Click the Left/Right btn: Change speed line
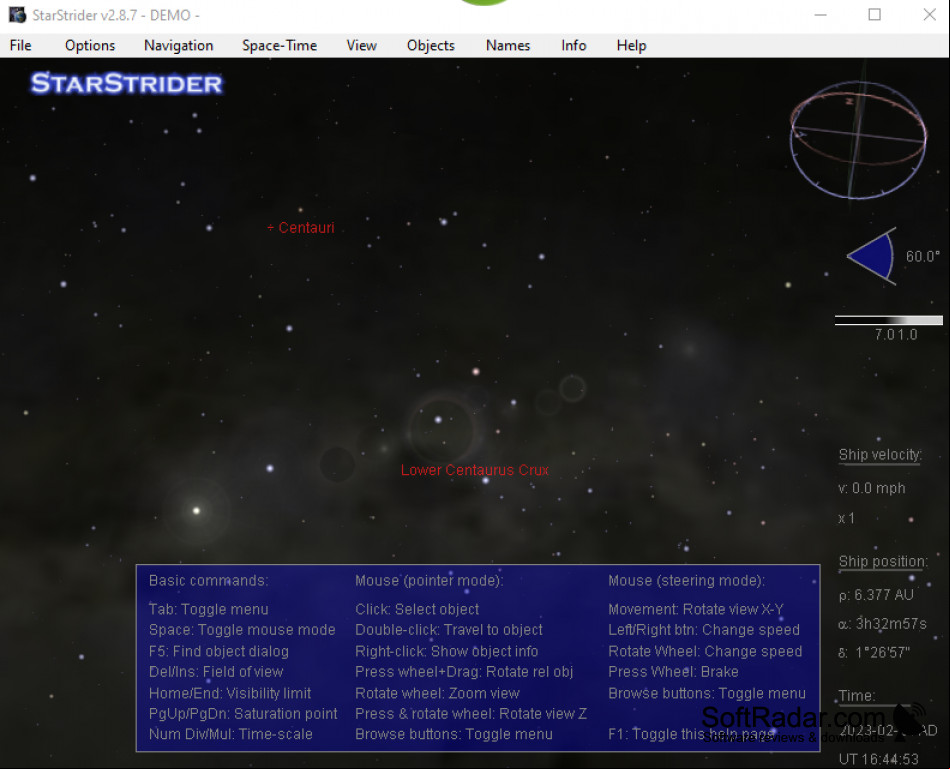The width and height of the screenshot is (950, 769). pyautogui.click(x=704, y=630)
